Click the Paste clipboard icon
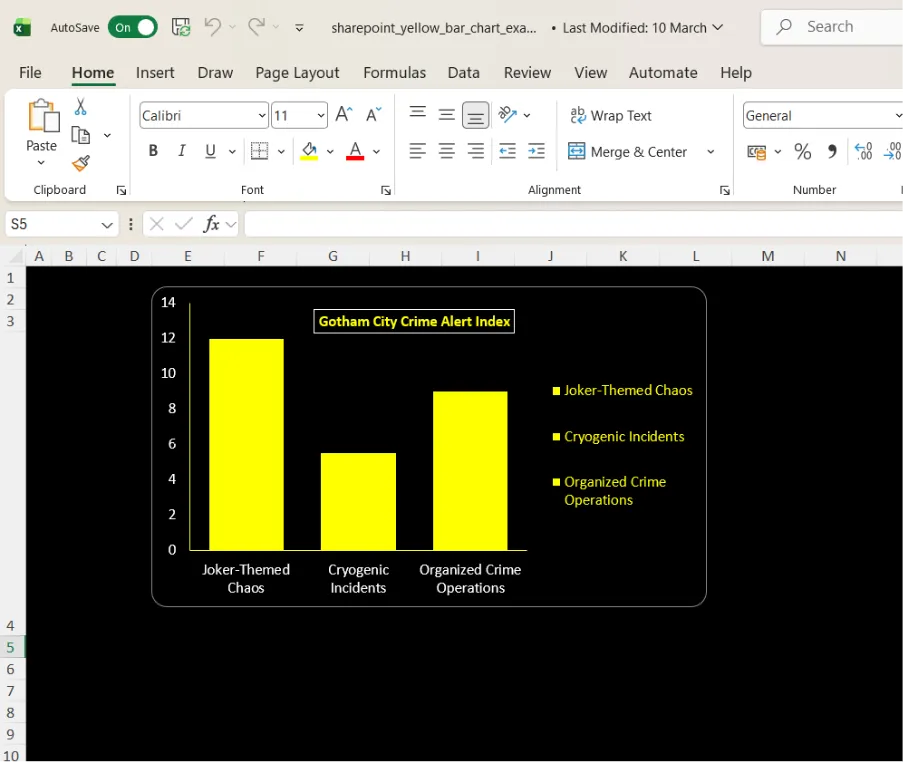Screen dimensions: 903x762 tap(43, 116)
